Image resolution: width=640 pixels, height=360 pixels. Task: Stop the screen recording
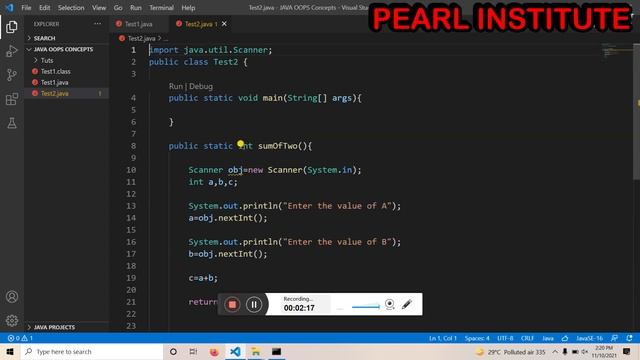pyautogui.click(x=232, y=304)
